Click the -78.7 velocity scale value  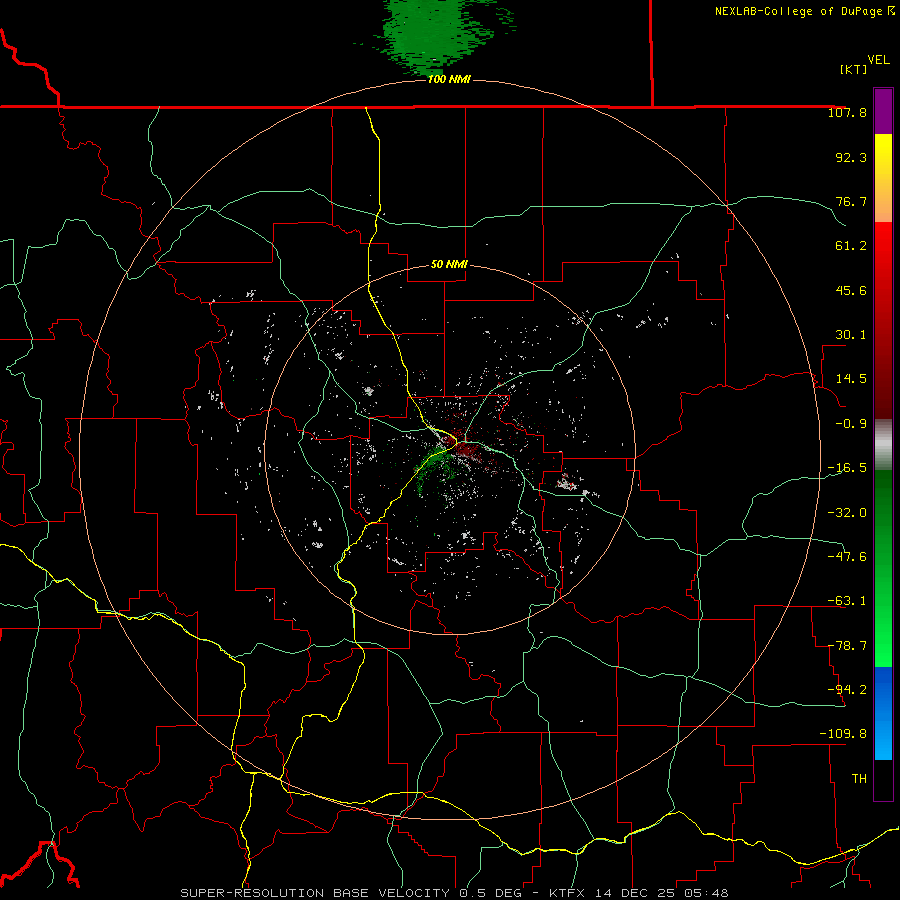[x=847, y=646]
